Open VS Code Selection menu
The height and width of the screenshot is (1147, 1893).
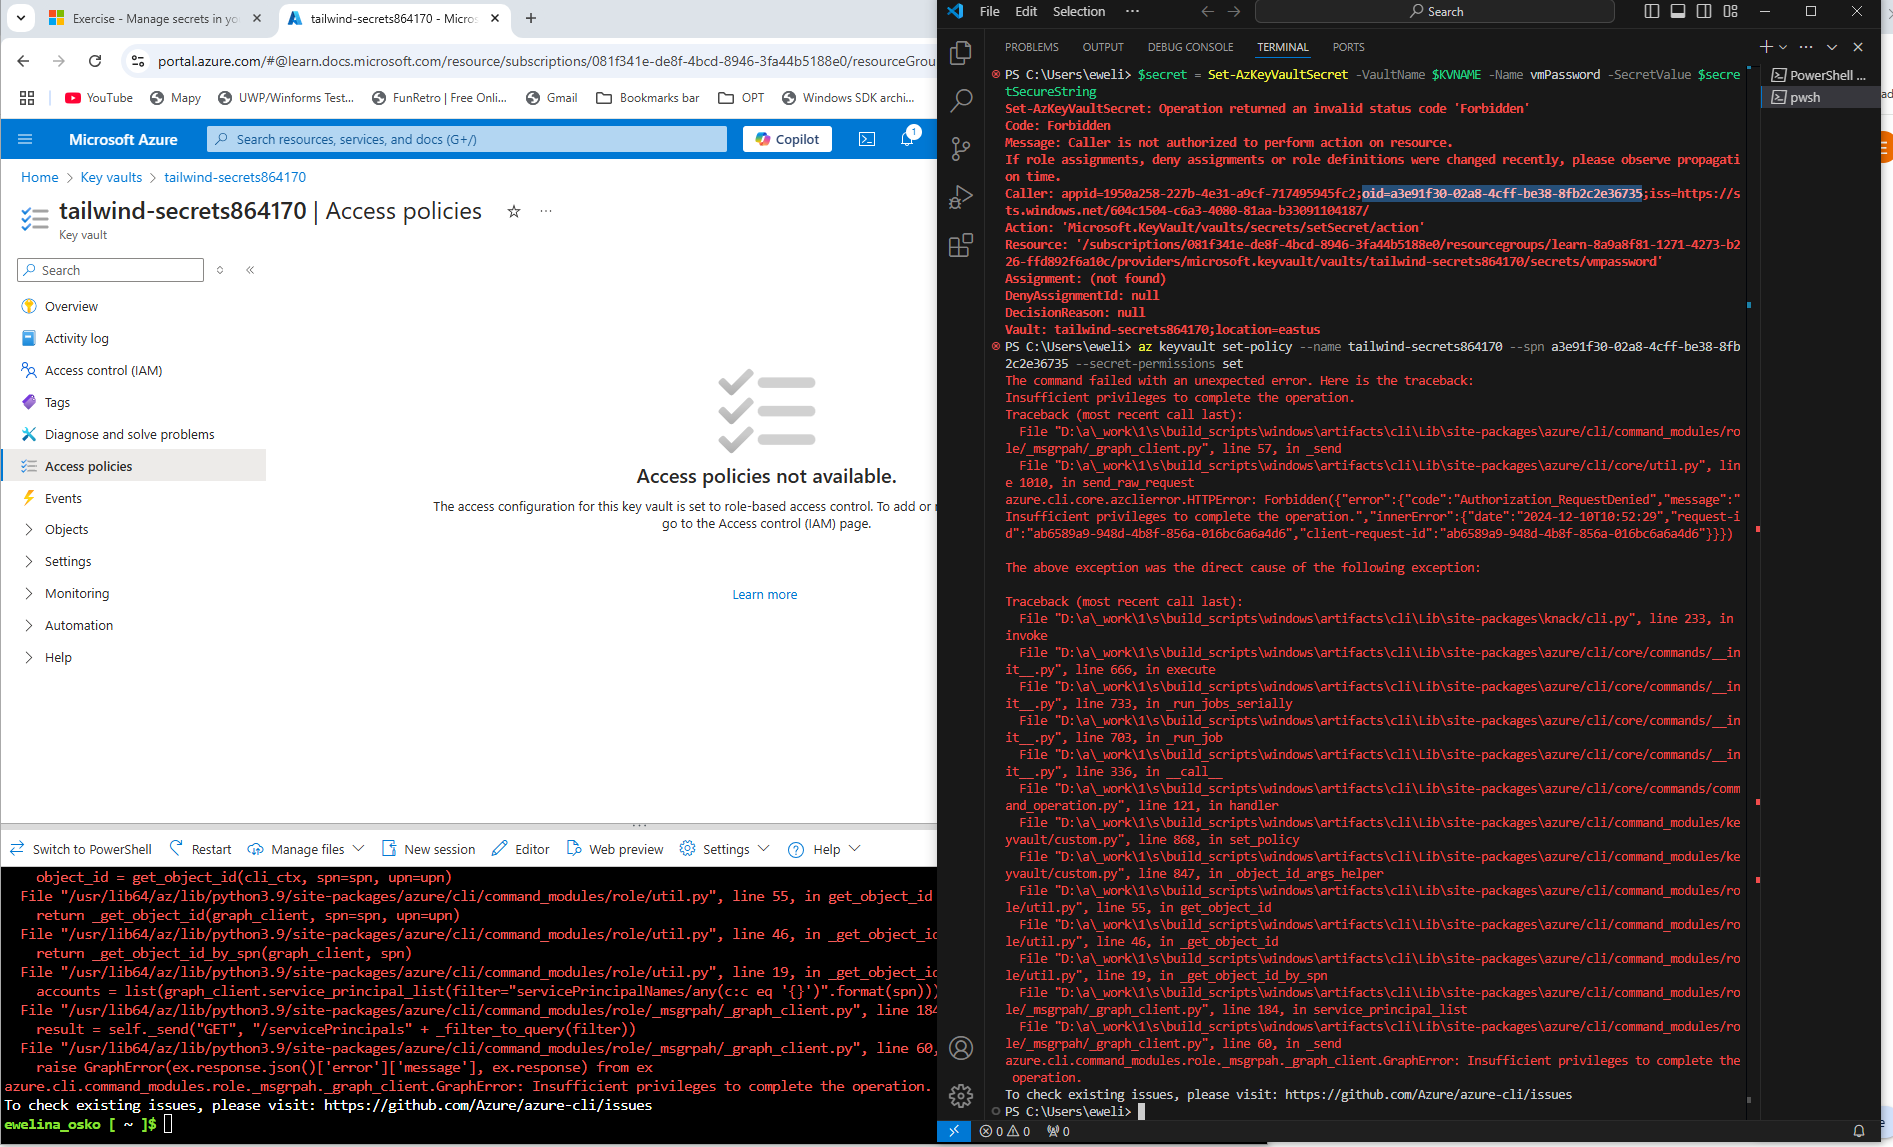1079,11
